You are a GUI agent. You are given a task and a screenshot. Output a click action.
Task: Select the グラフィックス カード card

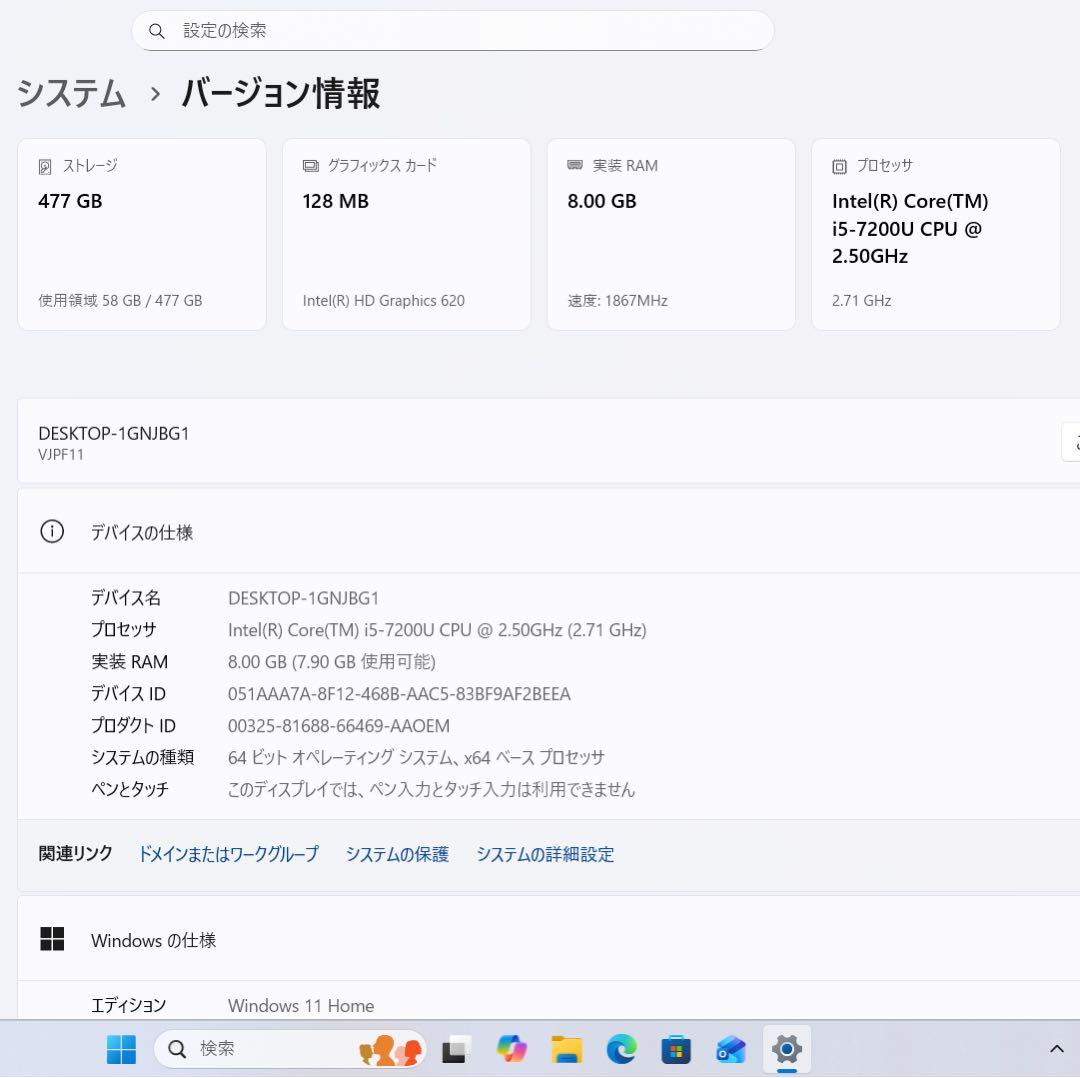406,233
